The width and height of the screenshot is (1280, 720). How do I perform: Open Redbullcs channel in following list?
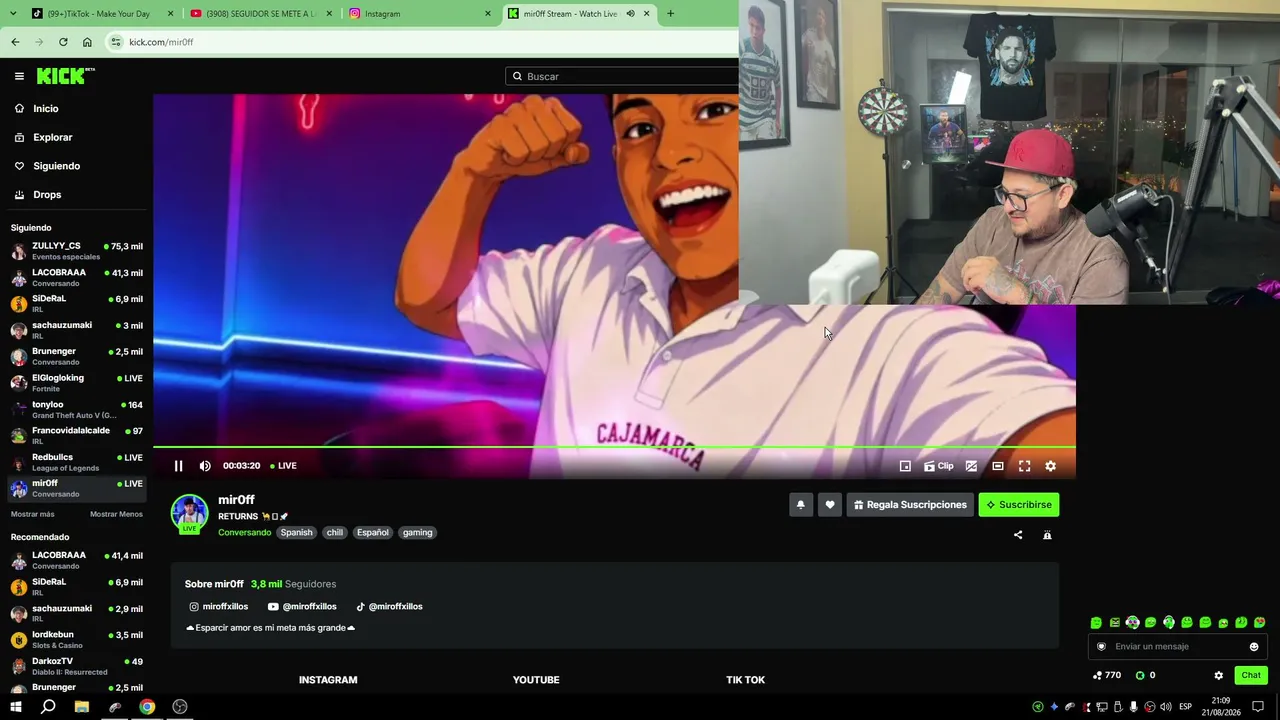point(76,463)
